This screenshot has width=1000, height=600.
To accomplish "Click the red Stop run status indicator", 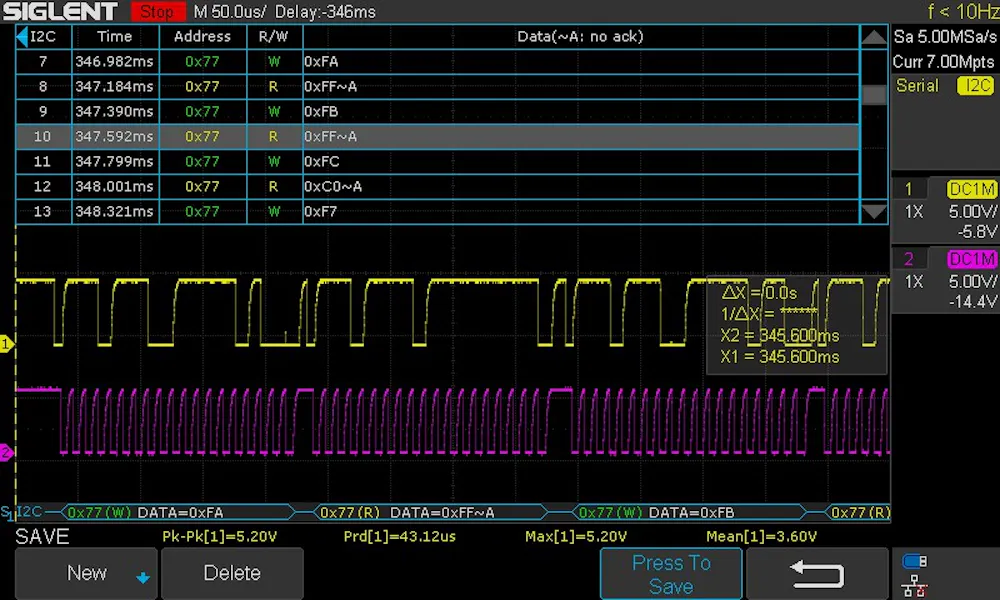I will [x=157, y=11].
